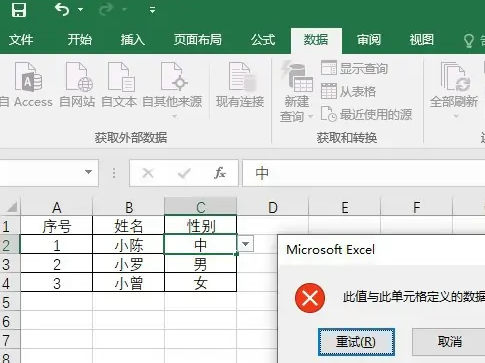Select column C header
The height and width of the screenshot is (363, 485).
click(201, 207)
